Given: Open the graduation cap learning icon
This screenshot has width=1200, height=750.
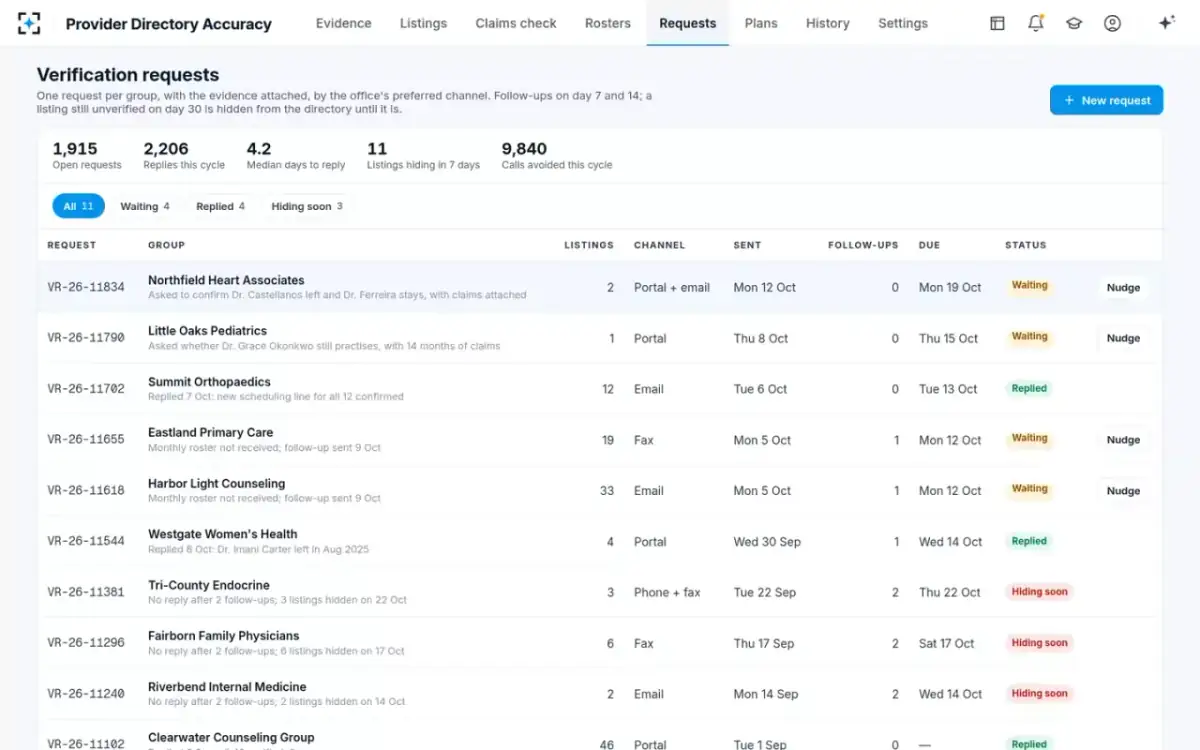Looking at the screenshot, I should (x=1074, y=23).
